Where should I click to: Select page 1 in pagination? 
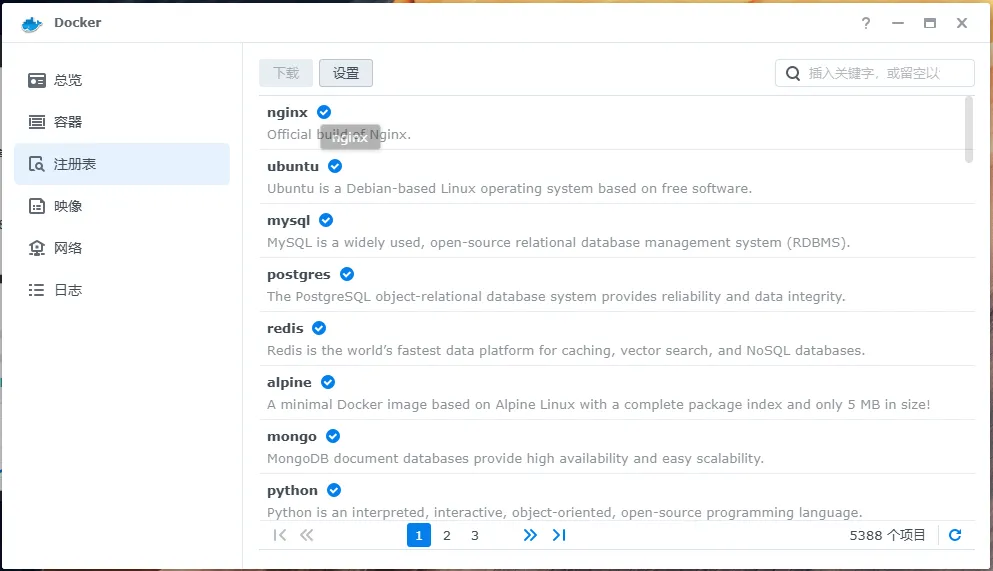pyautogui.click(x=419, y=536)
